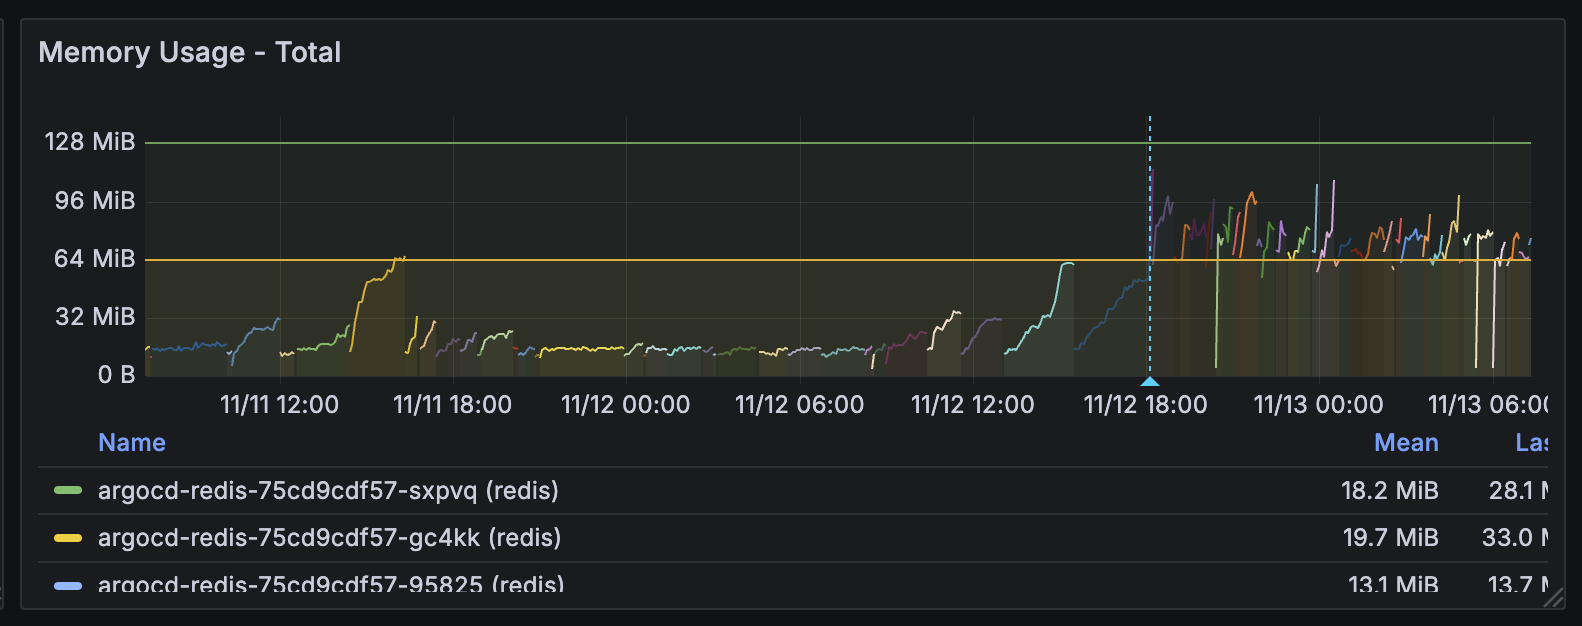Open color picker for green sxpvq swatch
This screenshot has width=1582, height=626.
tap(68, 490)
